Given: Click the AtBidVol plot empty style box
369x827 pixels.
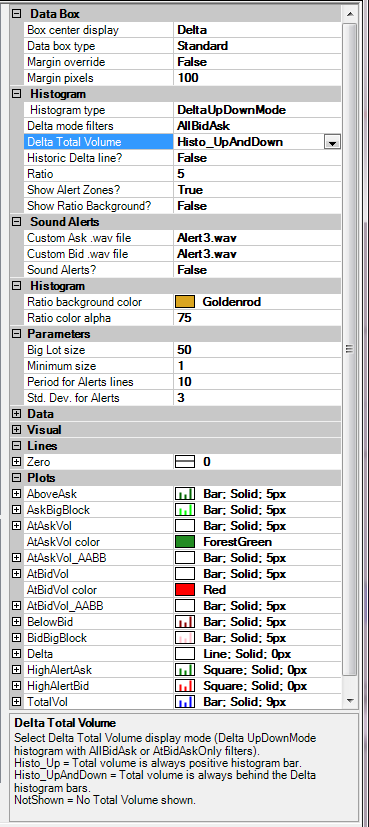Looking at the screenshot, I should tap(185, 574).
